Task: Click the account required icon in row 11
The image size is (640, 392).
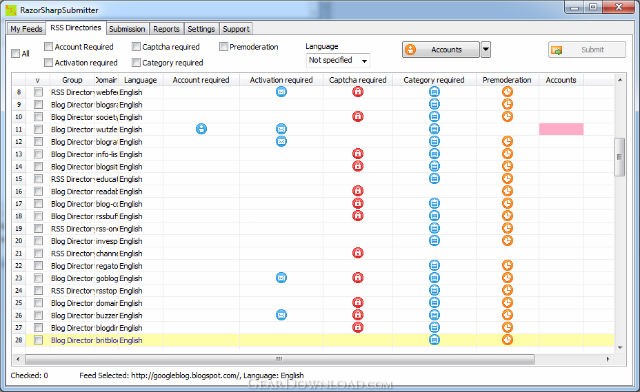Action: tap(201, 129)
